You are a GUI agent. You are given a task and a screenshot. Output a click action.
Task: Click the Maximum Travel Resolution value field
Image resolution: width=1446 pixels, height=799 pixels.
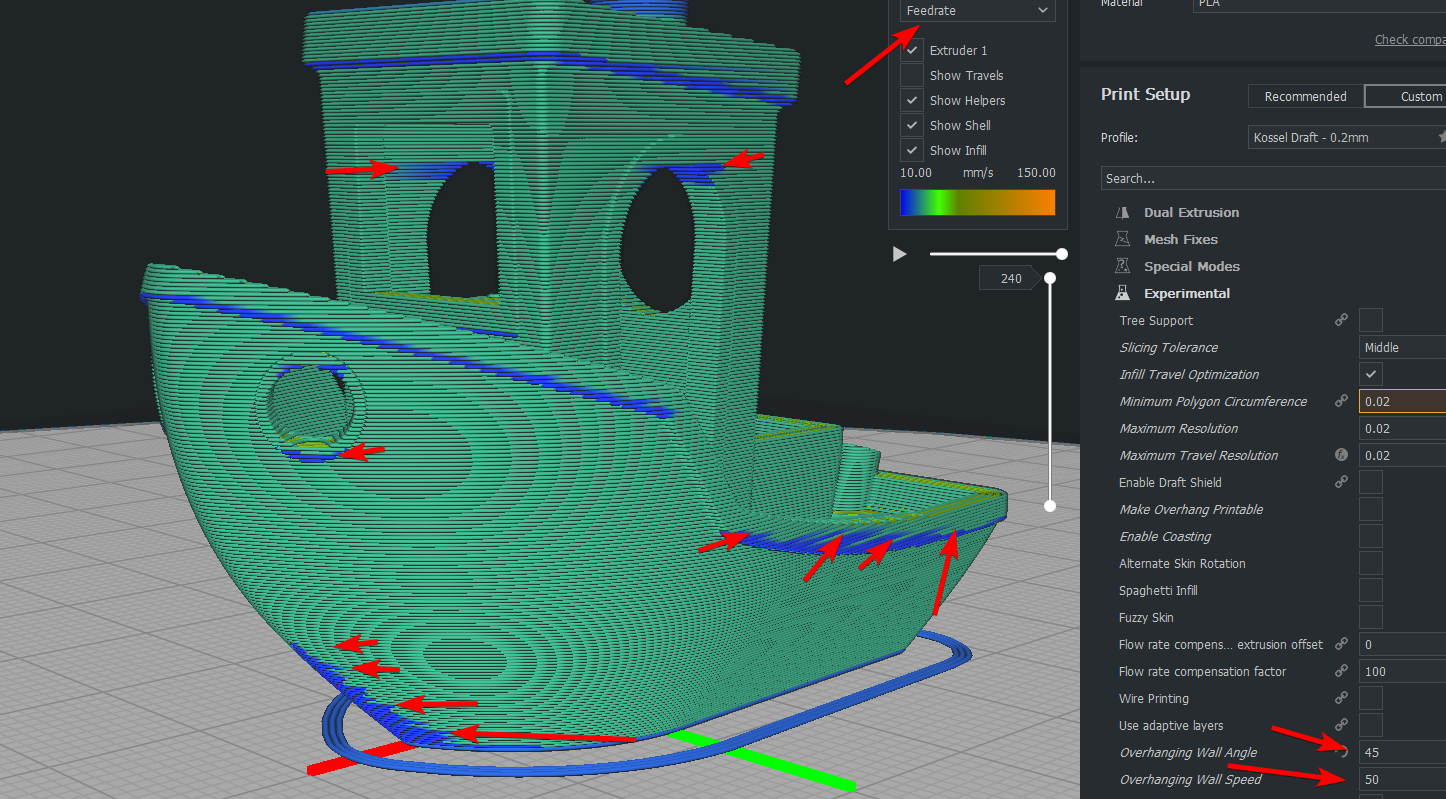pos(1403,456)
